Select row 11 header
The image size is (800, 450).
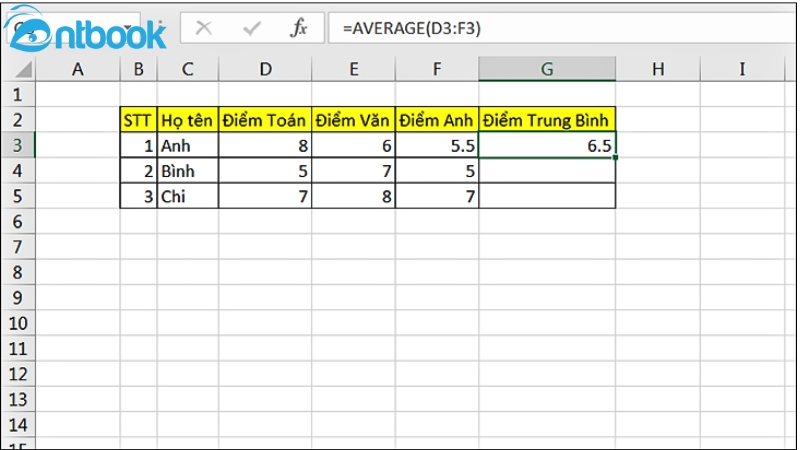[18, 349]
